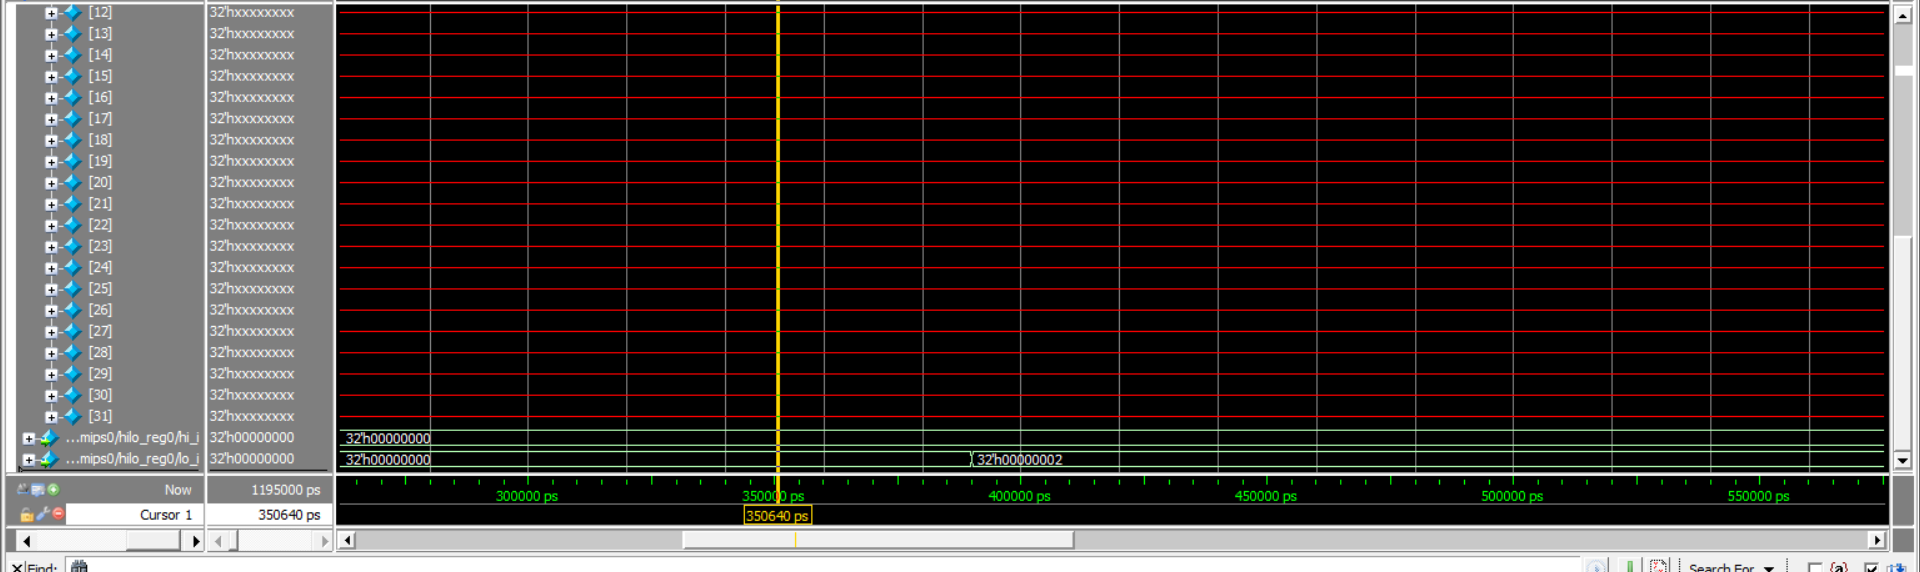Screen dimensions: 1920x572
Task: Open the Search For dropdown
Action: 1769,567
